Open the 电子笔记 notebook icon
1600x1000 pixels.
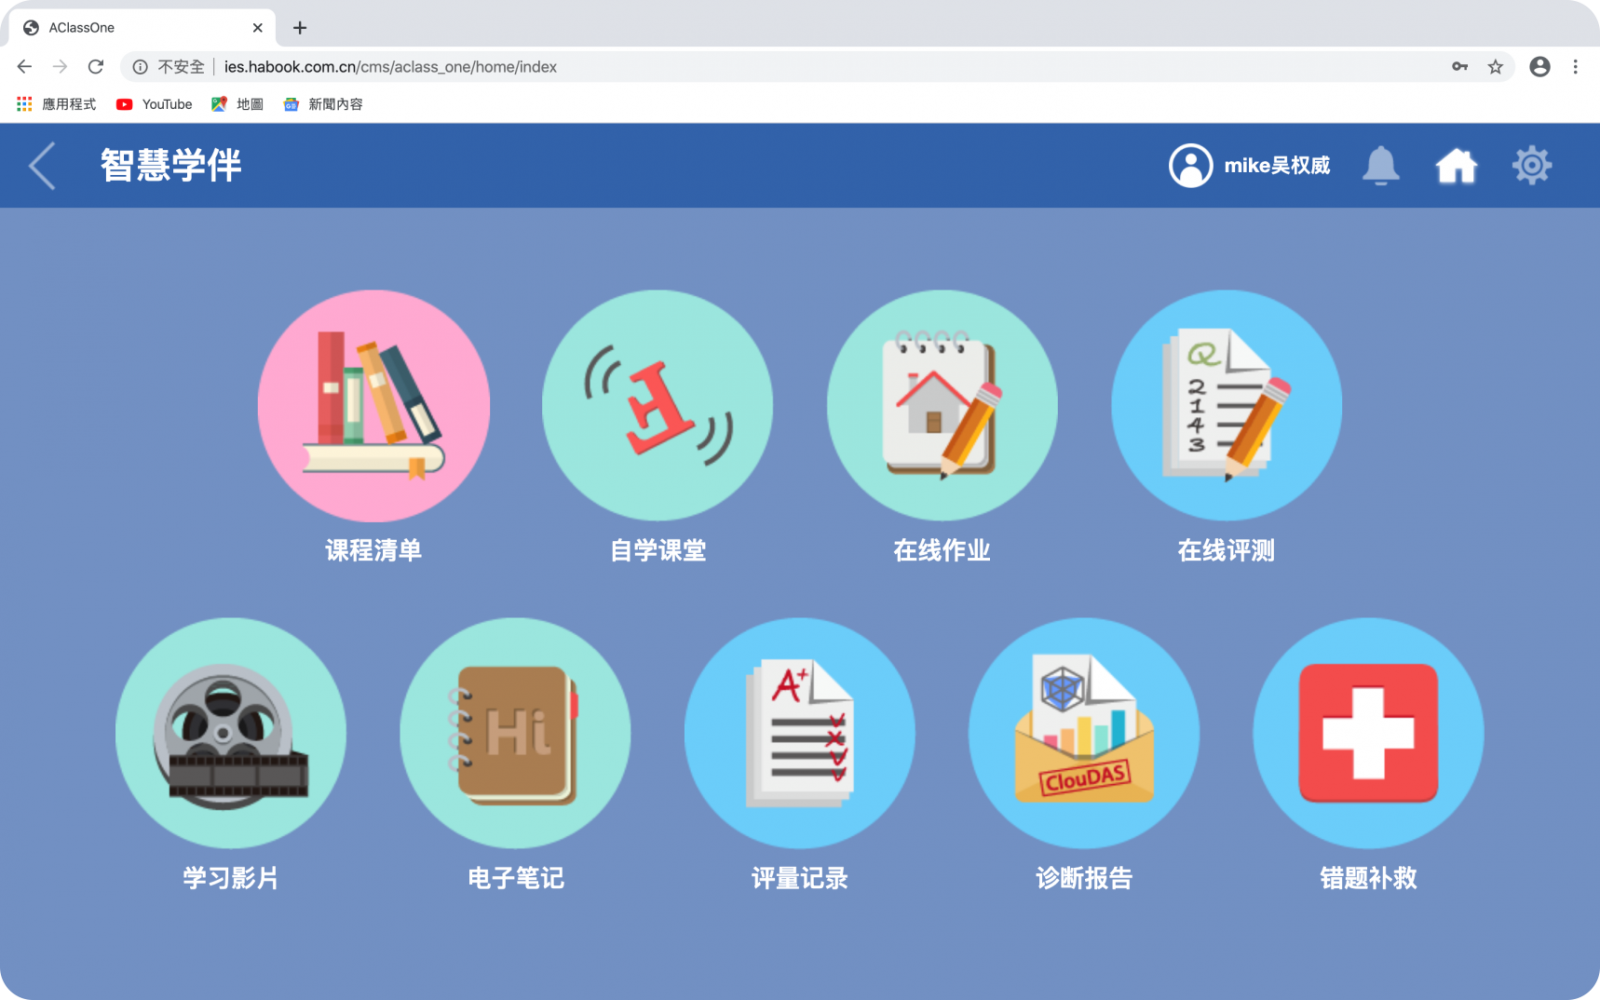(x=515, y=733)
